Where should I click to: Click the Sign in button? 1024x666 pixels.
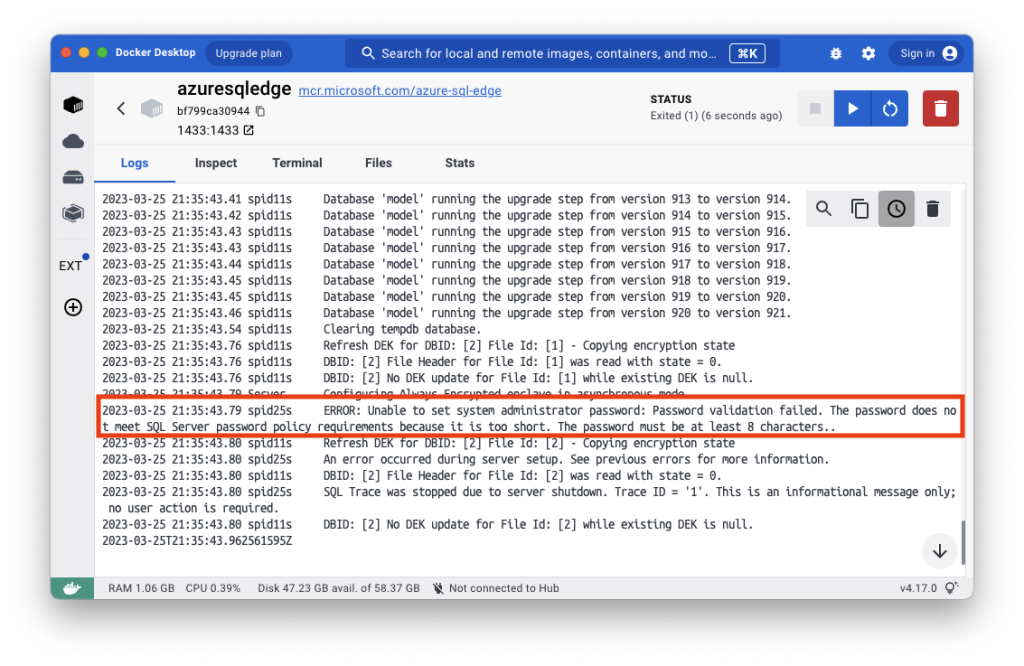click(927, 54)
